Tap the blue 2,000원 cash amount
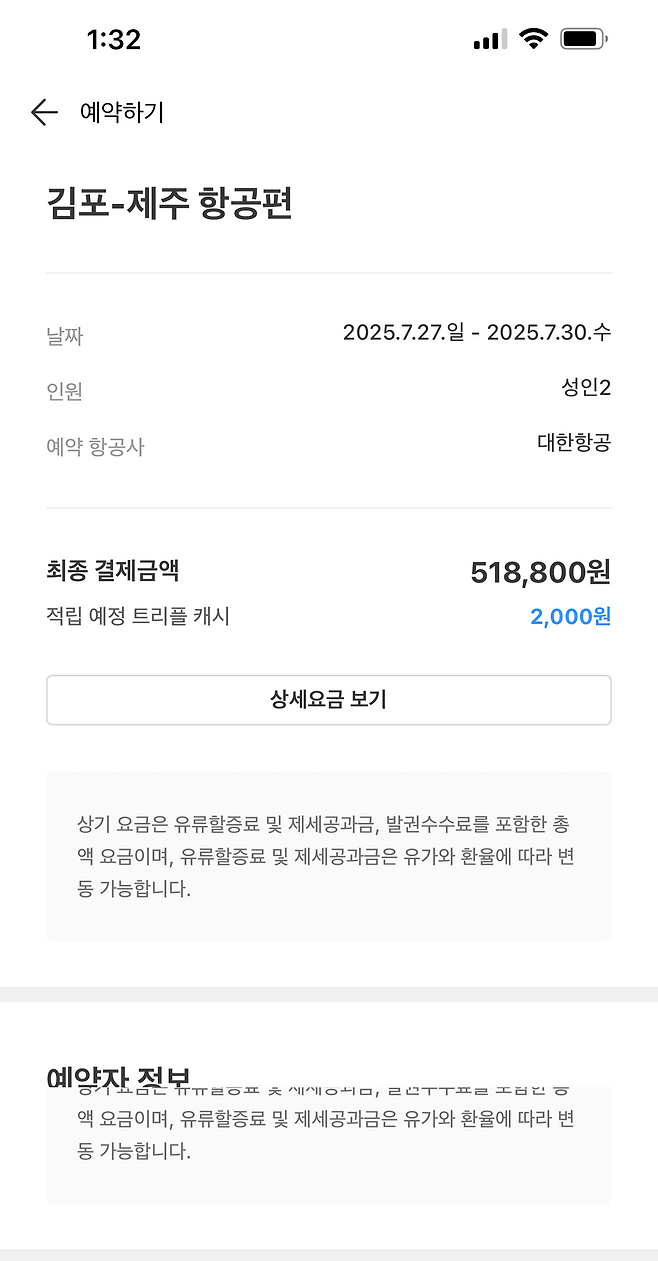The height and width of the screenshot is (1261, 658). click(570, 616)
